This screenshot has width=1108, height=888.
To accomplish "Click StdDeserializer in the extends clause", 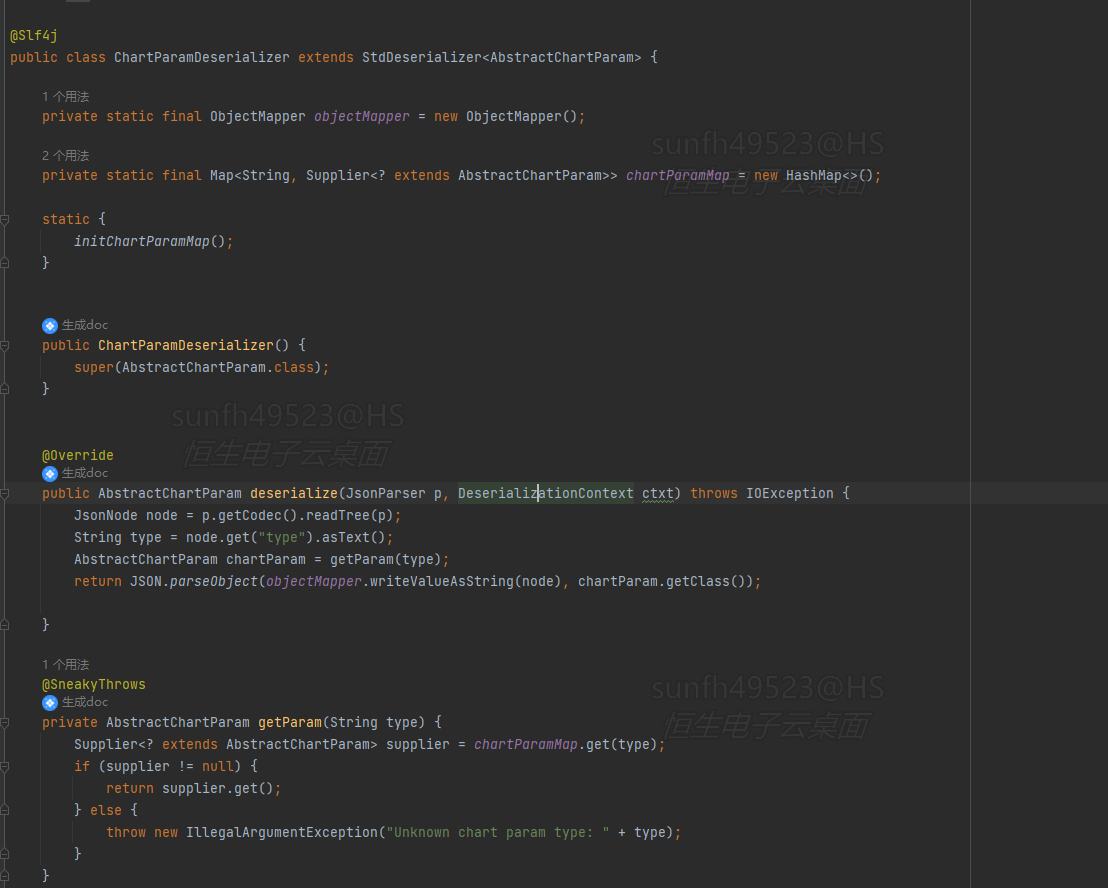I will pos(421,57).
